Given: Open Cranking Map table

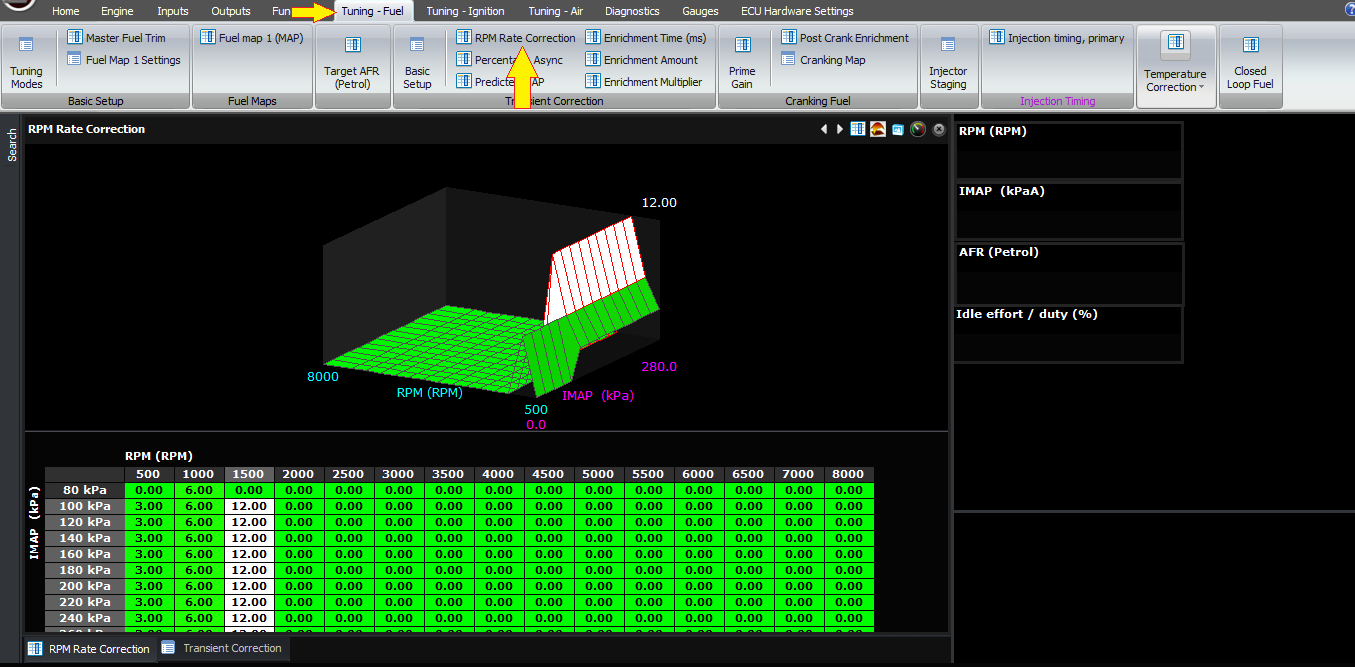Looking at the screenshot, I should point(823,60).
